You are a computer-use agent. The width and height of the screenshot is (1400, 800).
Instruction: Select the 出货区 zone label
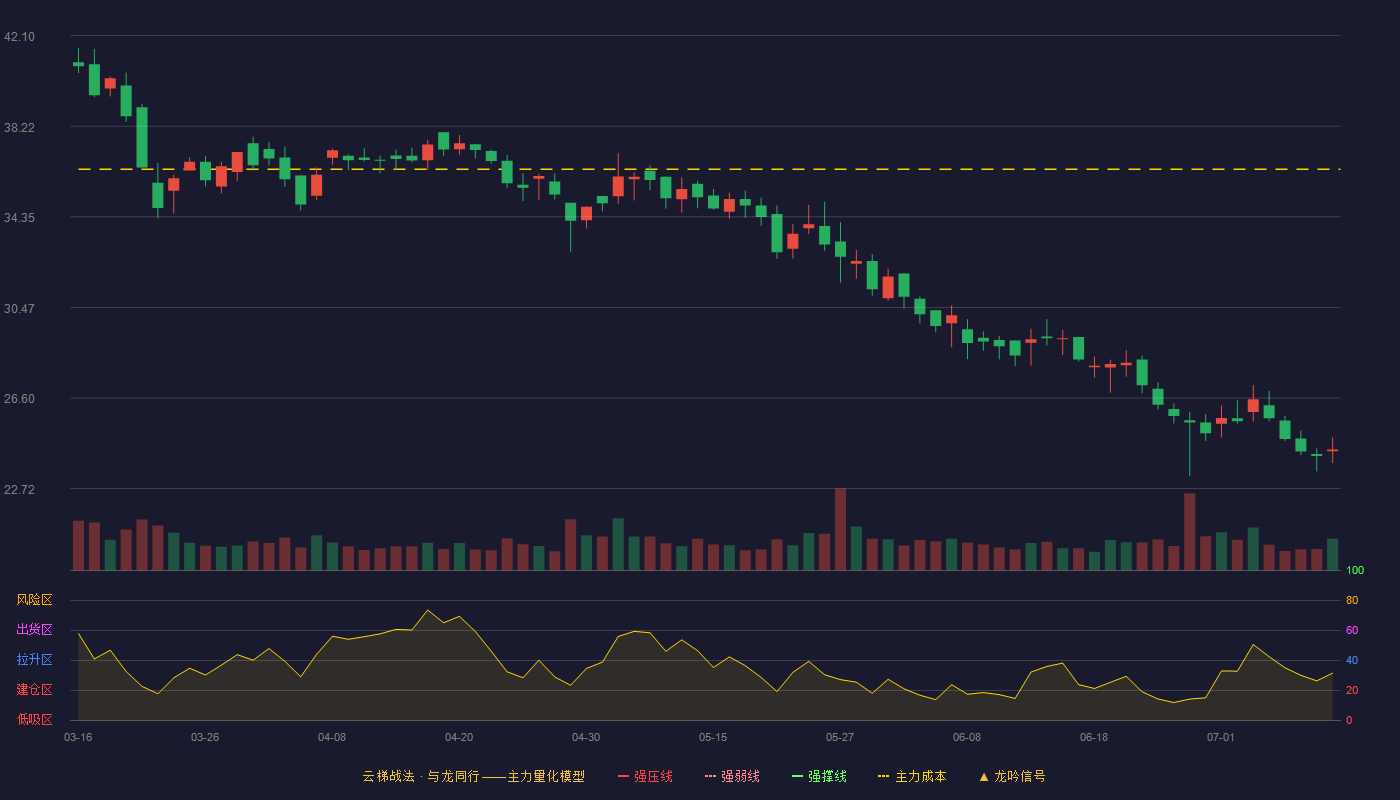[x=34, y=630]
